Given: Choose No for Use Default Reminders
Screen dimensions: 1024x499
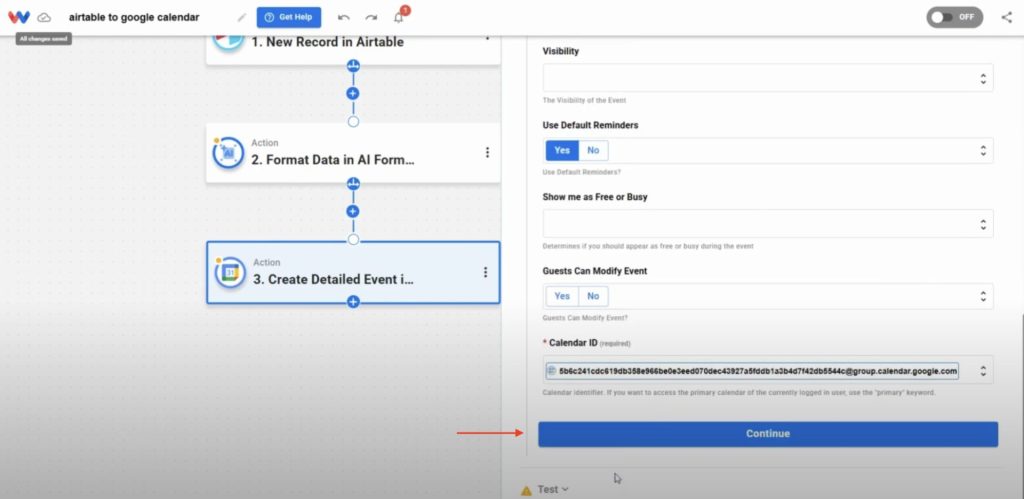Looking at the screenshot, I should click(x=593, y=150).
